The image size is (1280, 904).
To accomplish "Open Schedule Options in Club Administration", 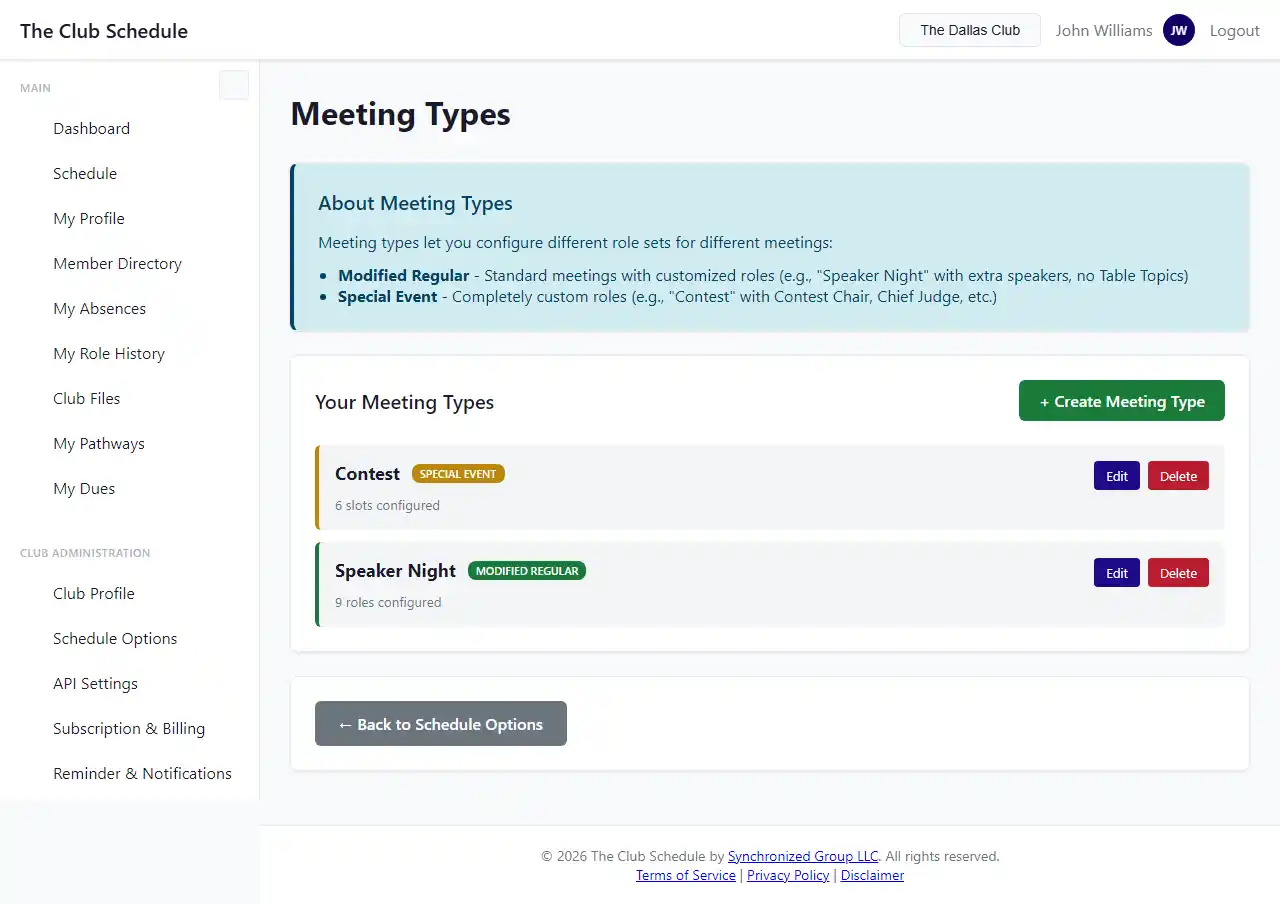I will 115,639.
